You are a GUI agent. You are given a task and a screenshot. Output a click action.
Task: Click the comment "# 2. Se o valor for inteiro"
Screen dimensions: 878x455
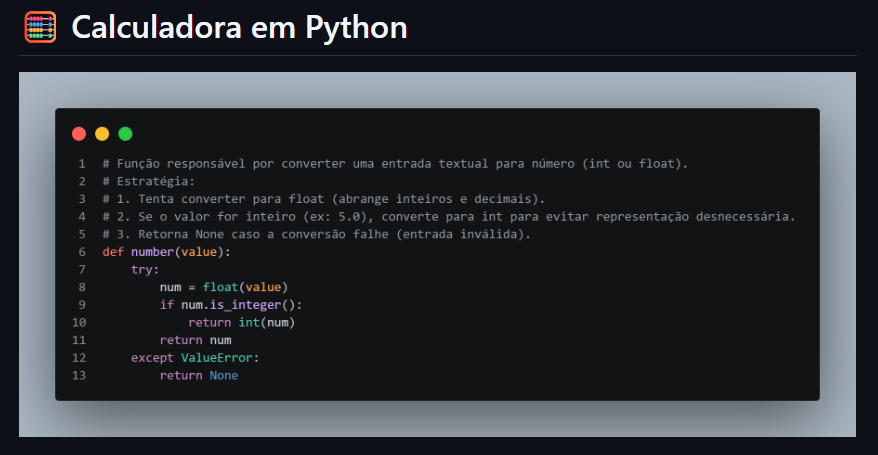click(449, 217)
